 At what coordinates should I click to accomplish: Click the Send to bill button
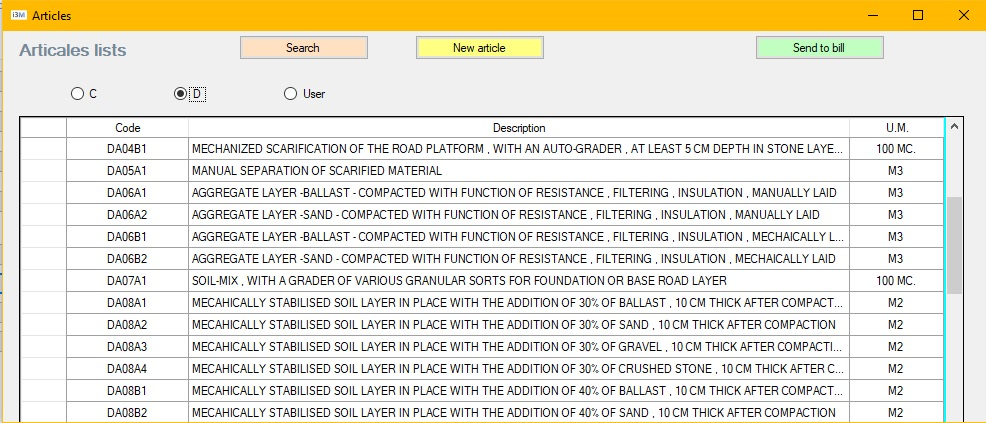819,47
